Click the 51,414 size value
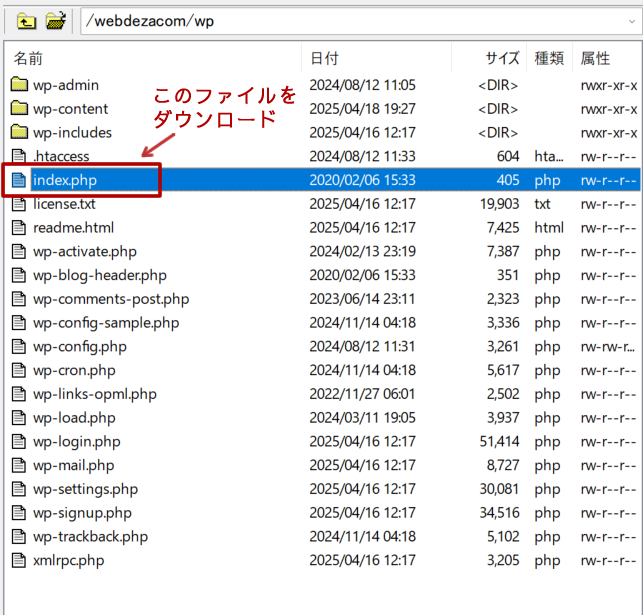Screen dimensions: 643x615 pos(499,442)
